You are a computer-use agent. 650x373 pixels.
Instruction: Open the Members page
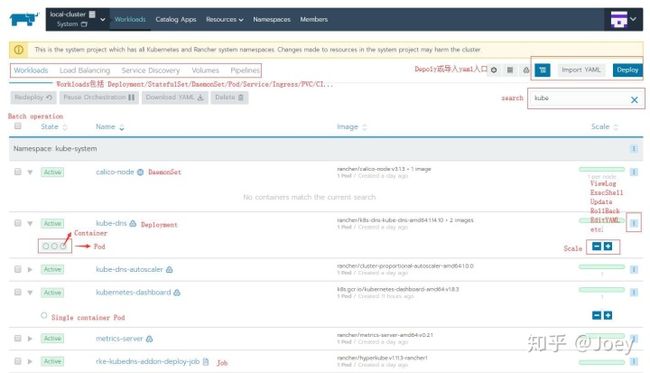314,19
